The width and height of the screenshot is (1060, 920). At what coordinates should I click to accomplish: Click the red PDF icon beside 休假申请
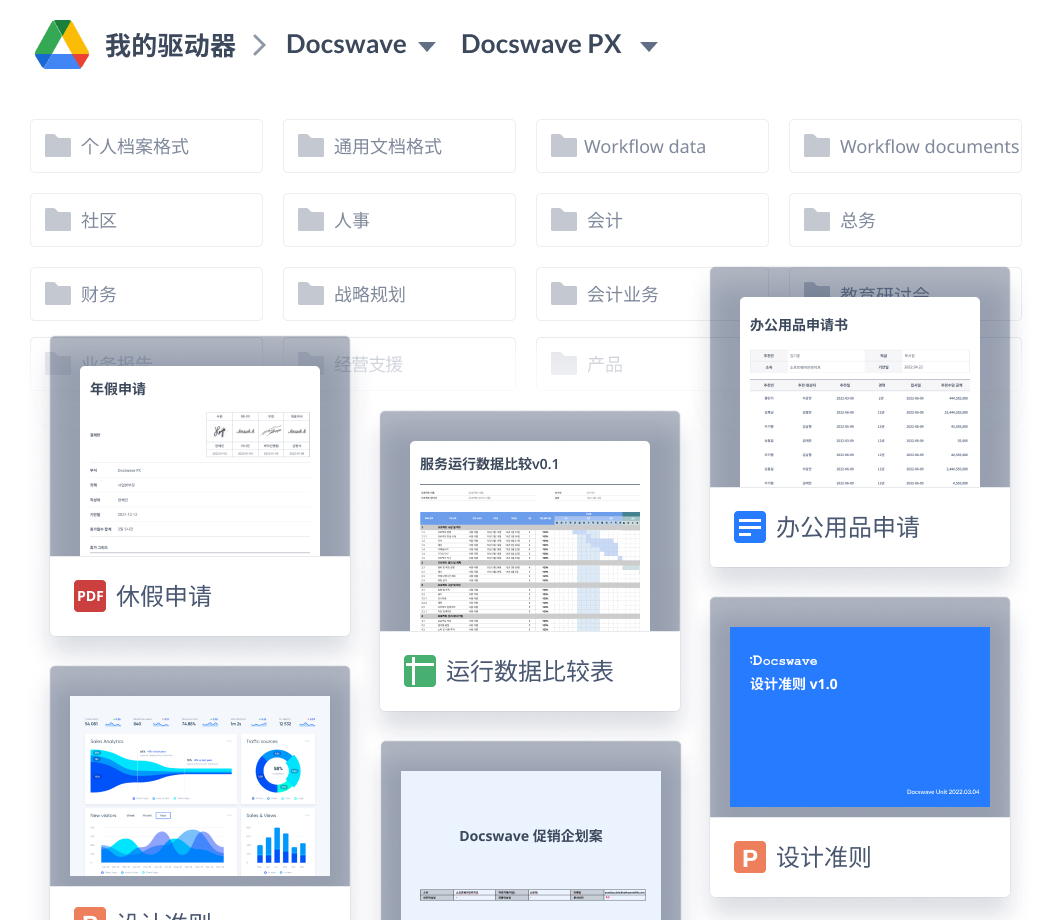(x=90, y=596)
